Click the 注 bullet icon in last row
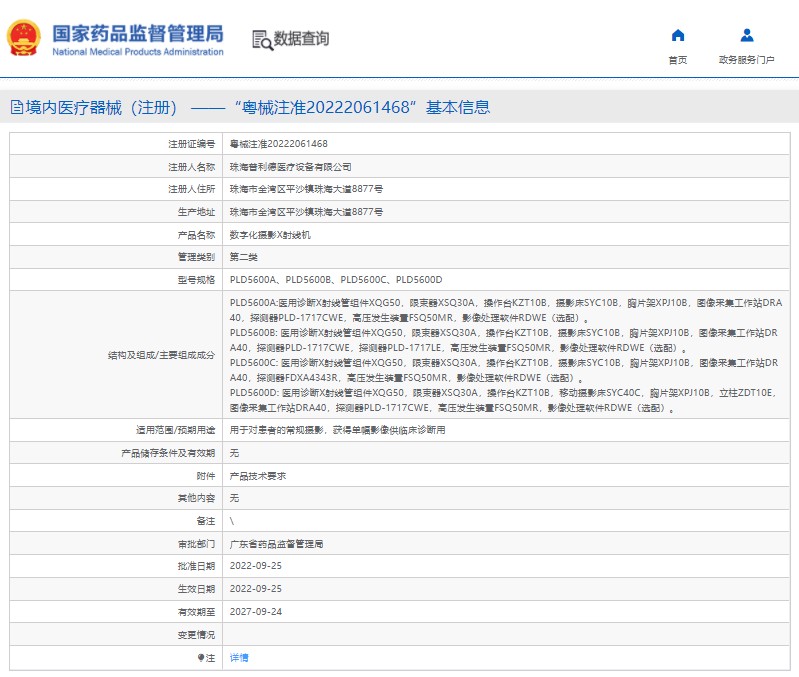This screenshot has height=677, width=799. point(200,658)
